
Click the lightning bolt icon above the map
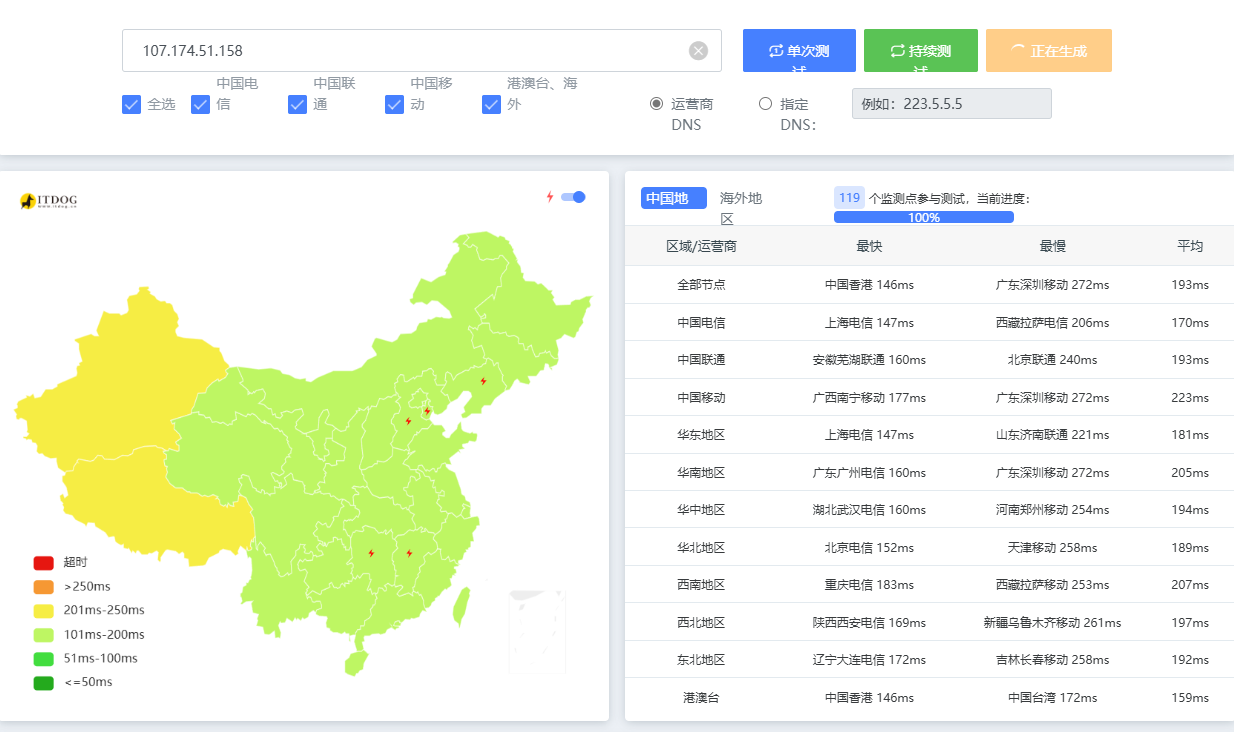548,197
